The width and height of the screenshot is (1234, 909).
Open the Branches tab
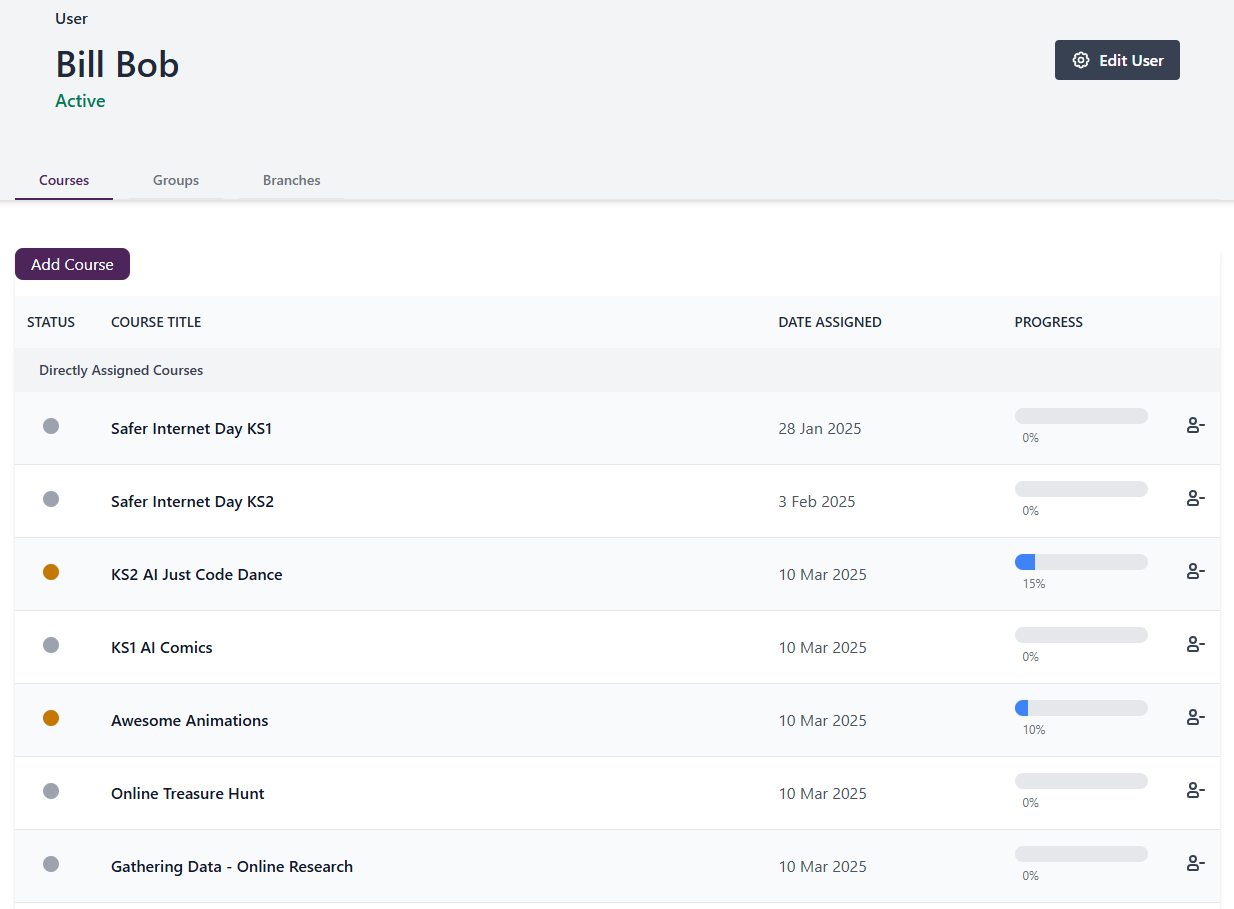coord(291,181)
